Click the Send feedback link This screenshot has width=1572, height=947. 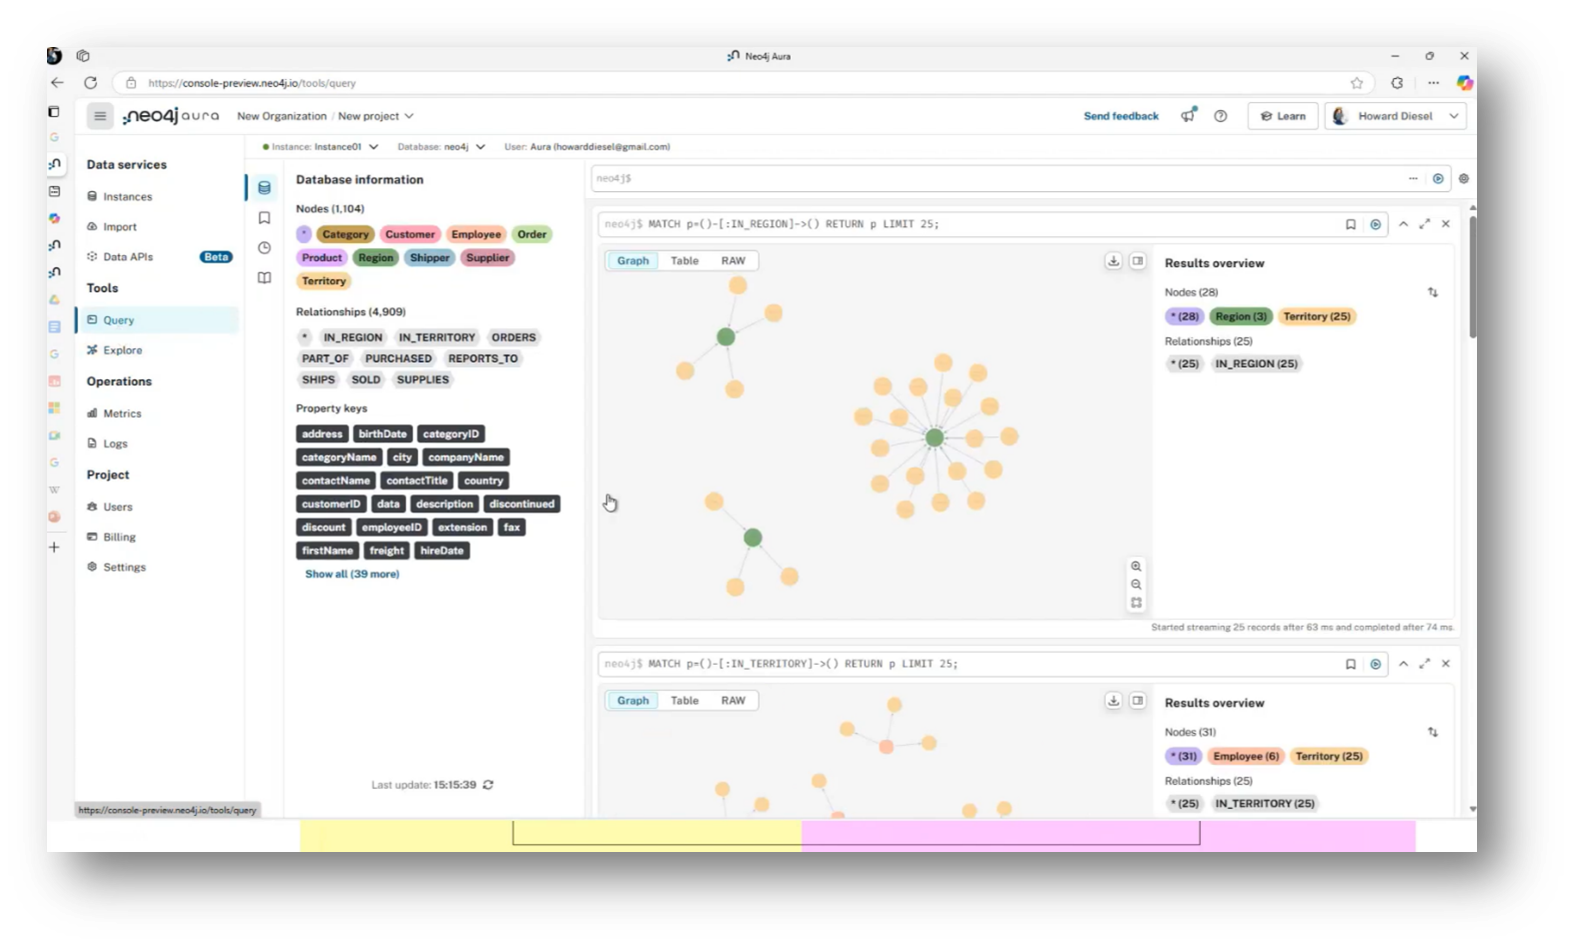click(x=1121, y=117)
